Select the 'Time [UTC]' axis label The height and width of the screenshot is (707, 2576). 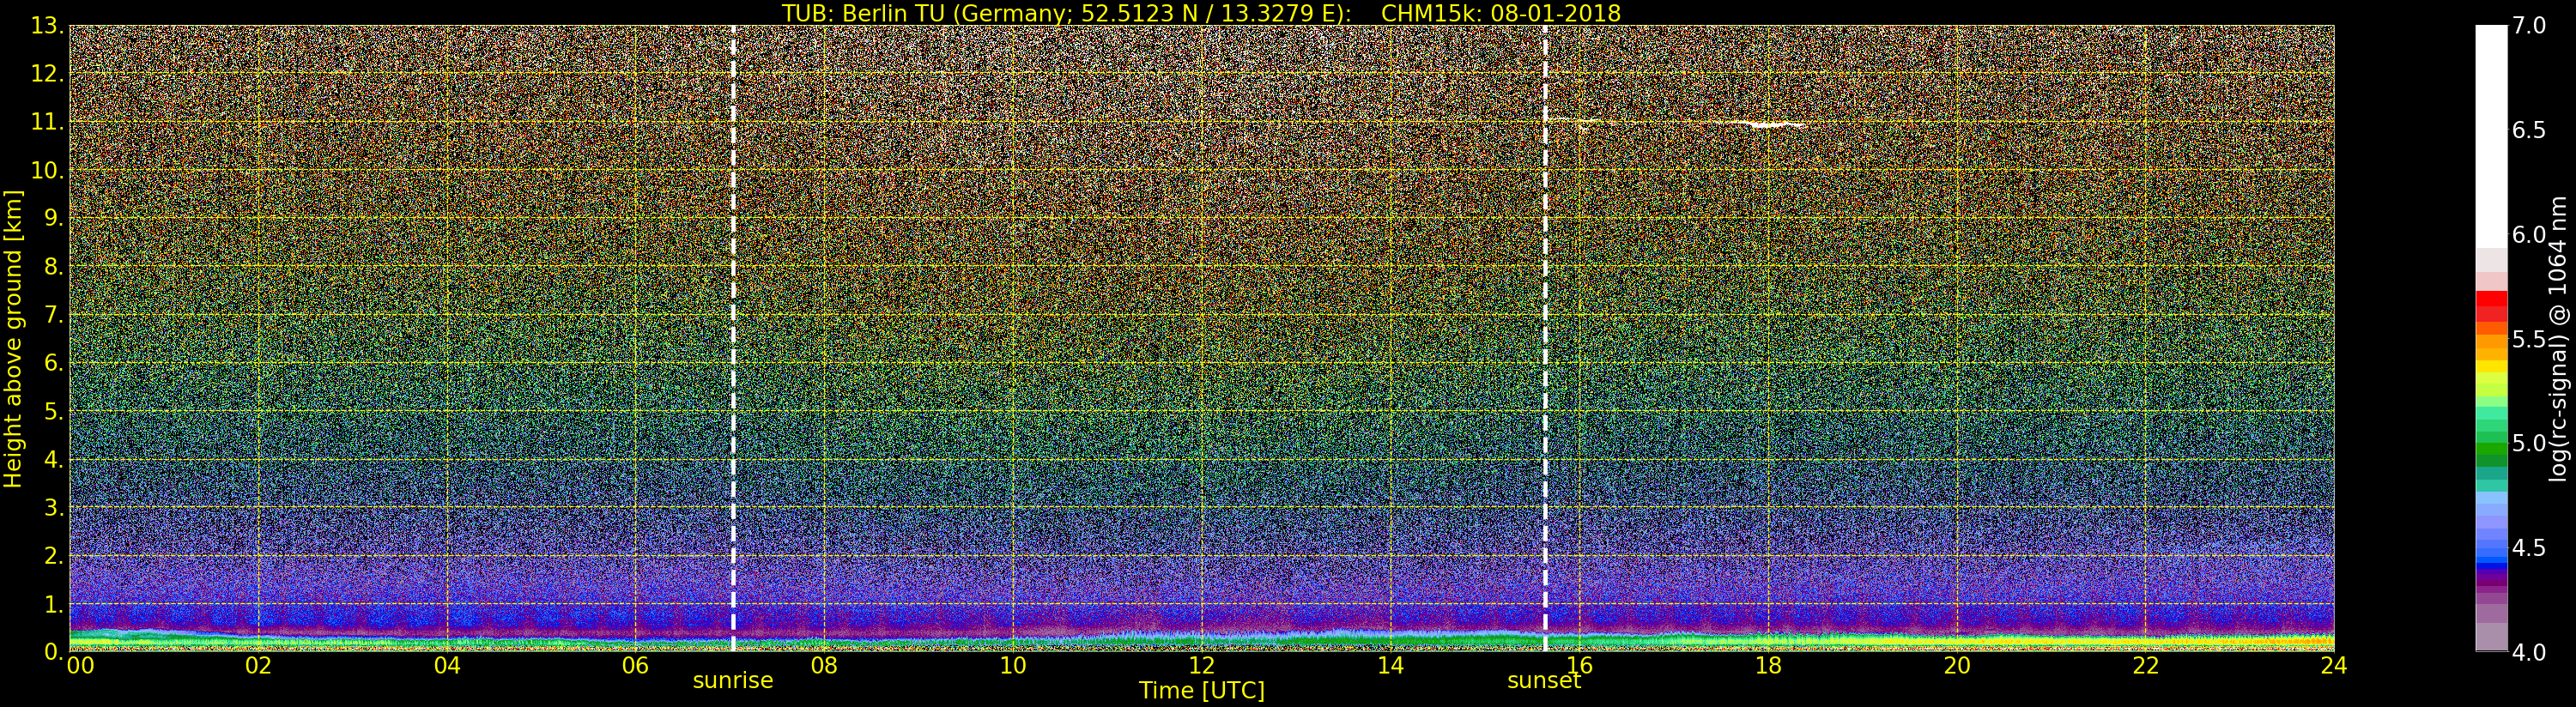point(1201,691)
